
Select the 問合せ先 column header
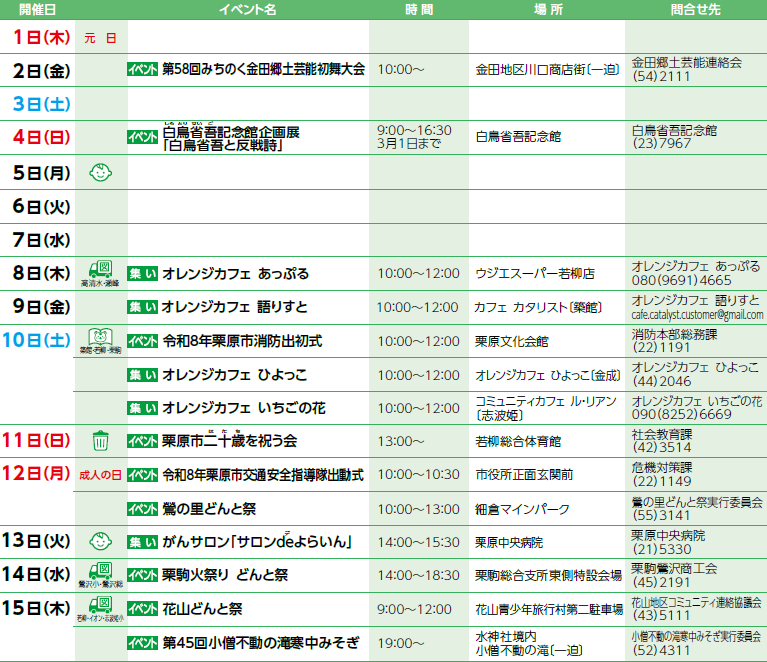(695, 8)
